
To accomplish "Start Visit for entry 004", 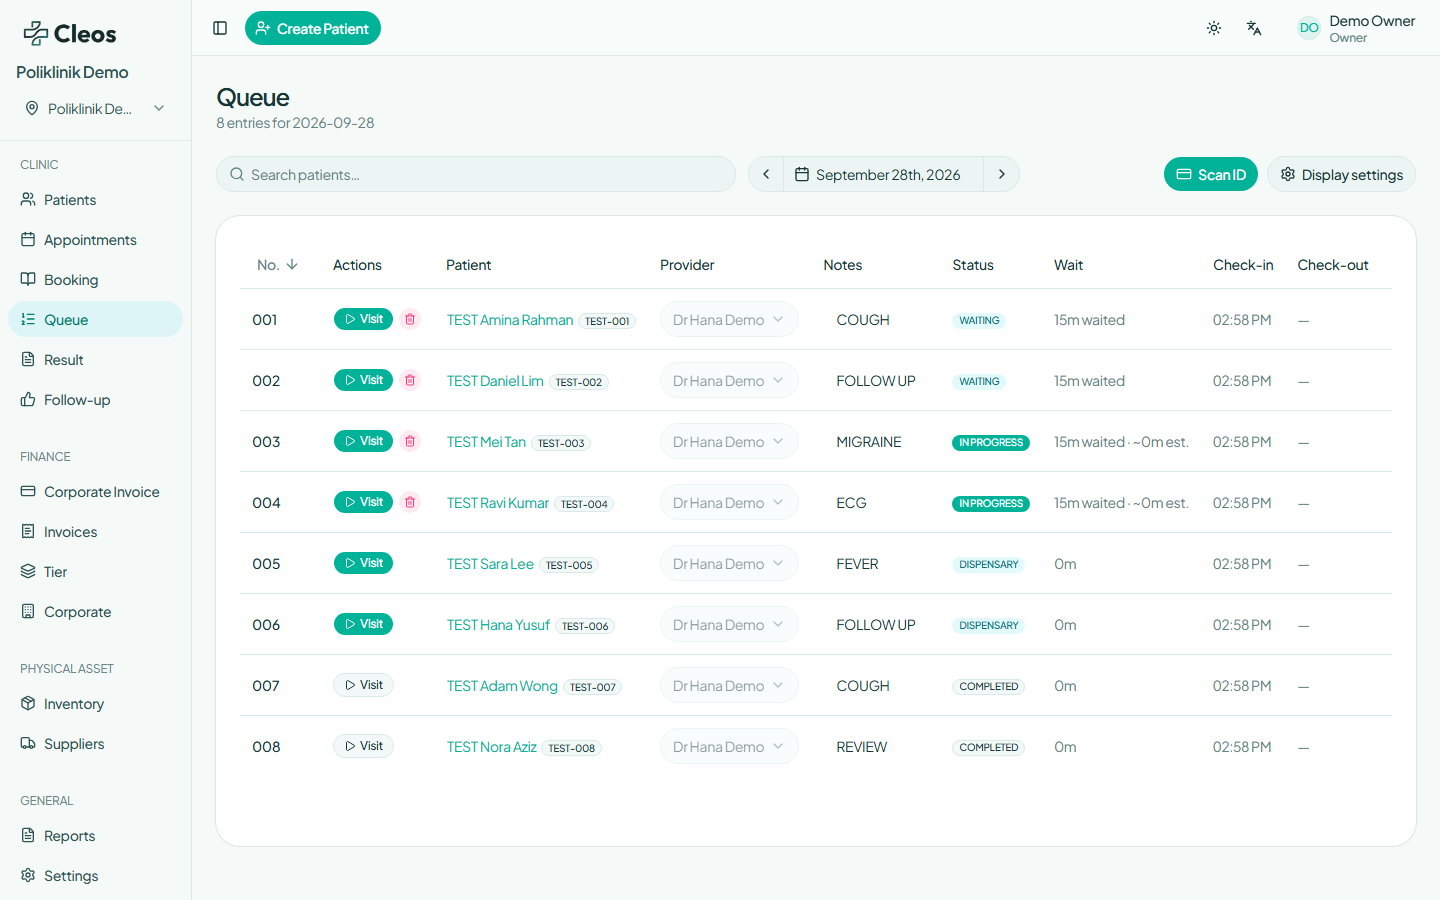I will [363, 502].
